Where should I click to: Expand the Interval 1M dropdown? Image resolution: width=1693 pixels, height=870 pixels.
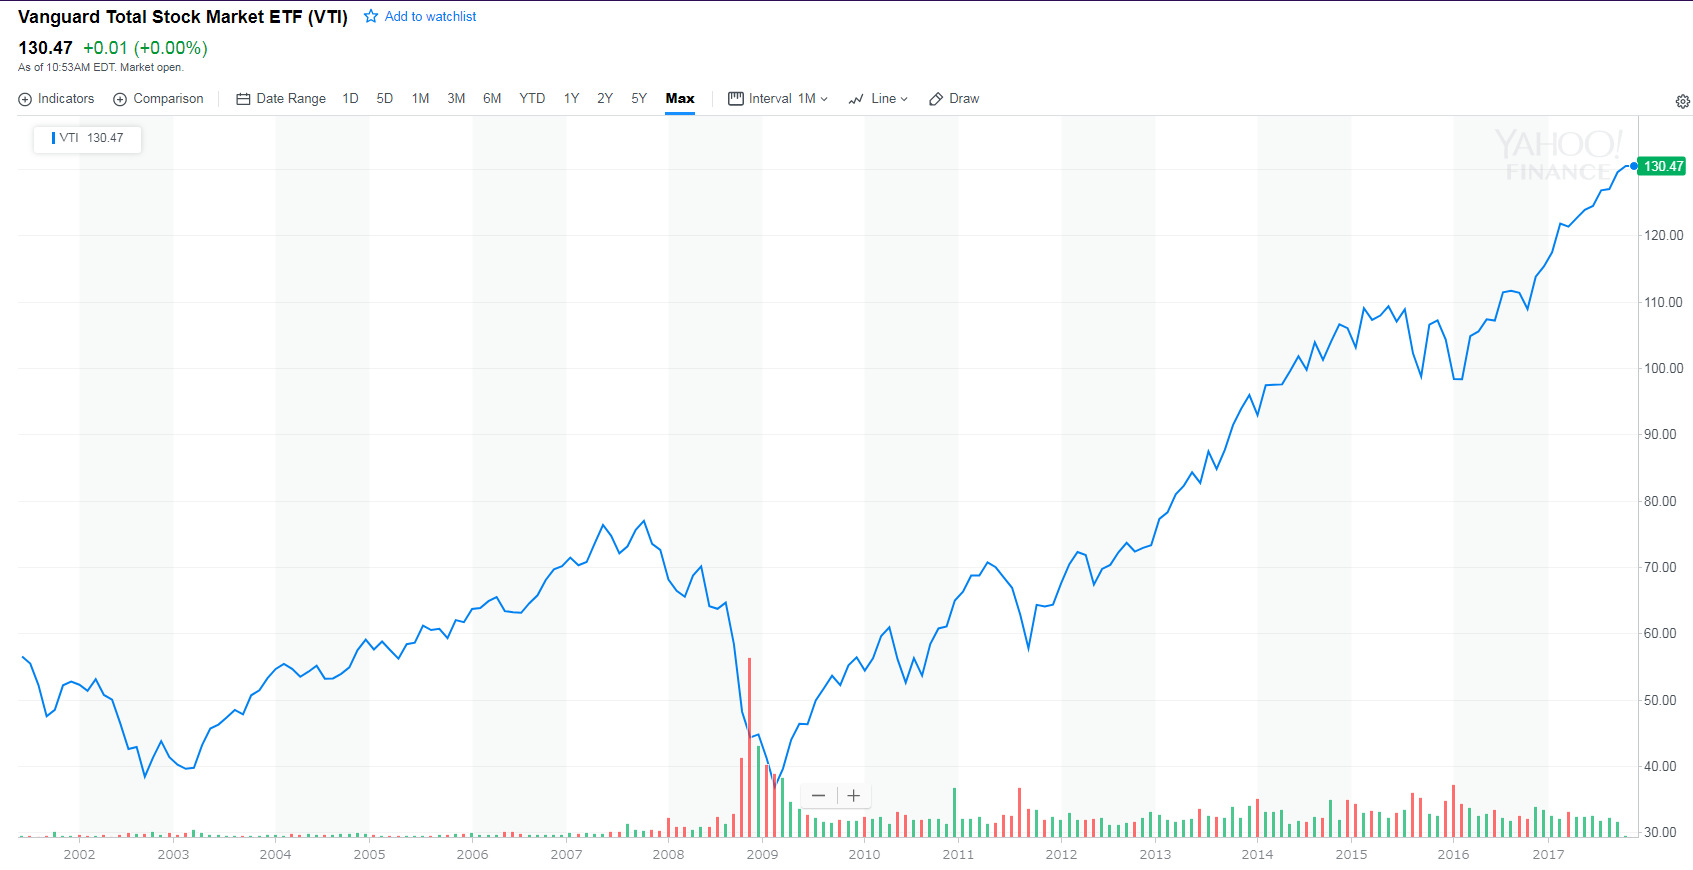click(x=778, y=99)
